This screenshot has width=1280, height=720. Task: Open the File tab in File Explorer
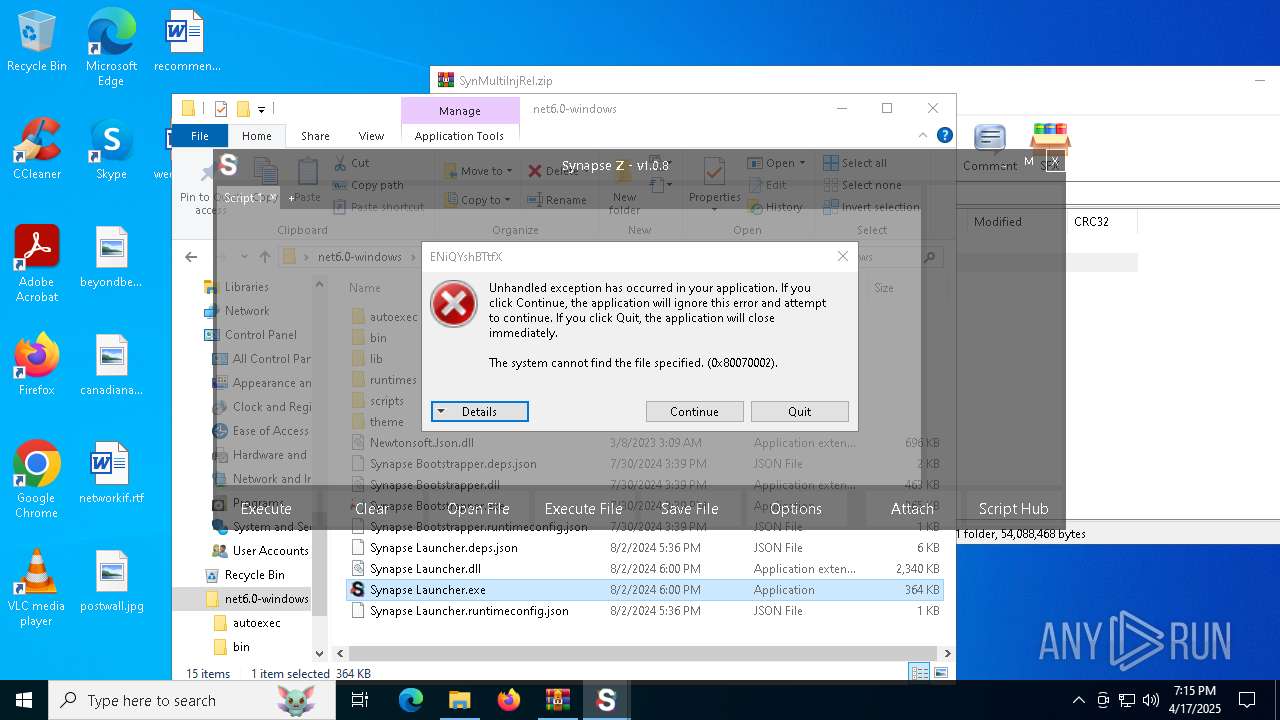click(200, 136)
